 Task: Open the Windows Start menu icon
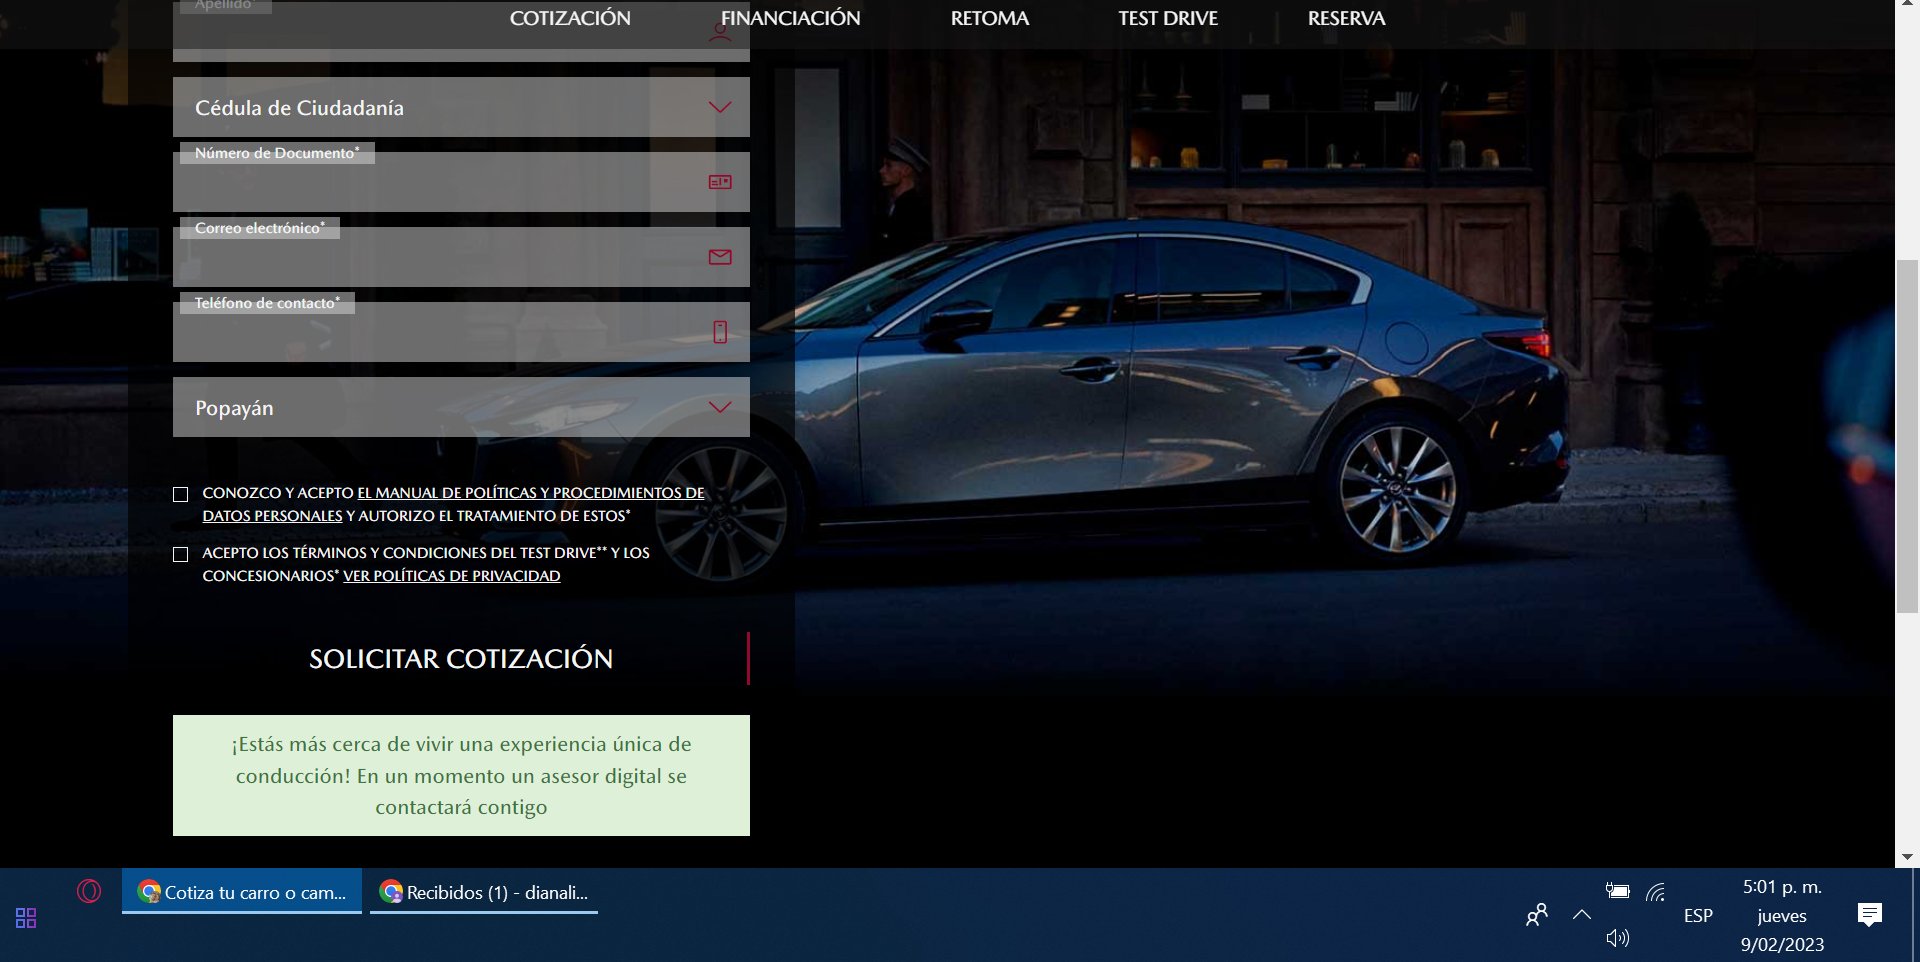tap(26, 917)
